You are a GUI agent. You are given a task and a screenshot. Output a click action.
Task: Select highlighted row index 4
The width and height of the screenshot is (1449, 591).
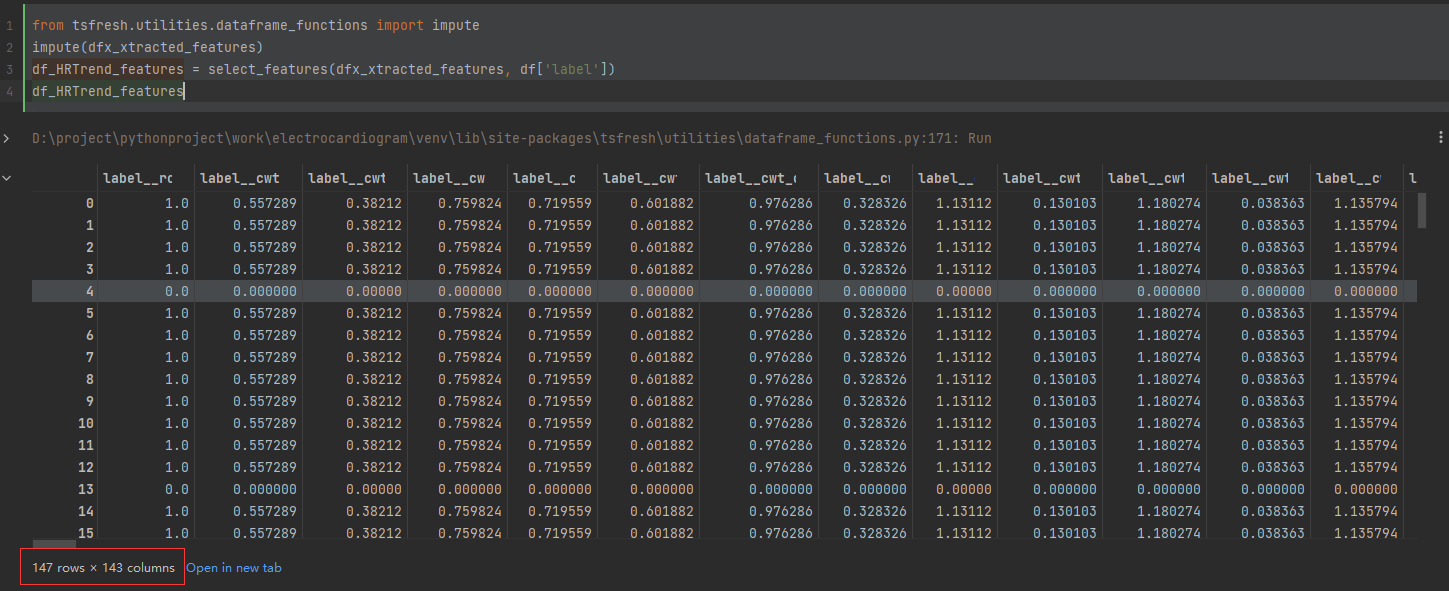point(90,291)
